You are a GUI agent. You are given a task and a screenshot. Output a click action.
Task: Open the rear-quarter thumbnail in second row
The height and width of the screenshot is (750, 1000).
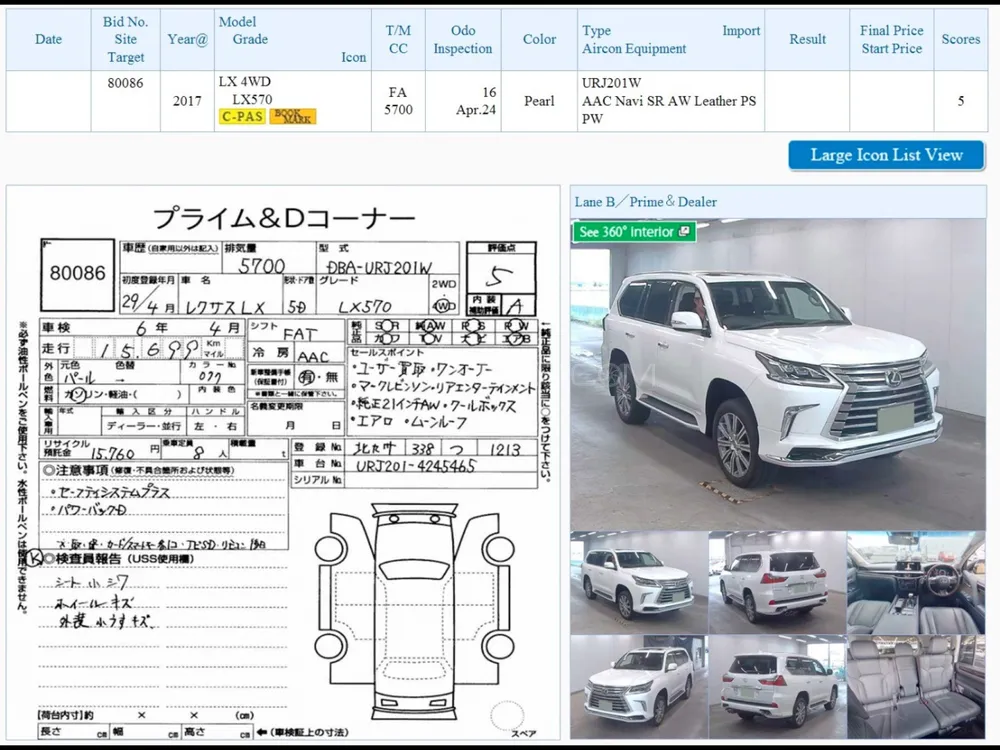click(x=777, y=688)
